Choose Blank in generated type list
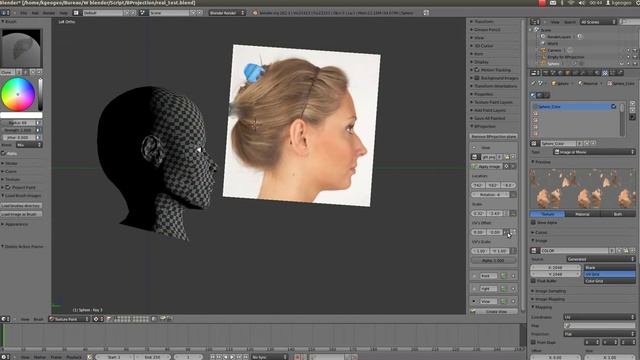The height and width of the screenshot is (360, 640). pyautogui.click(x=610, y=268)
